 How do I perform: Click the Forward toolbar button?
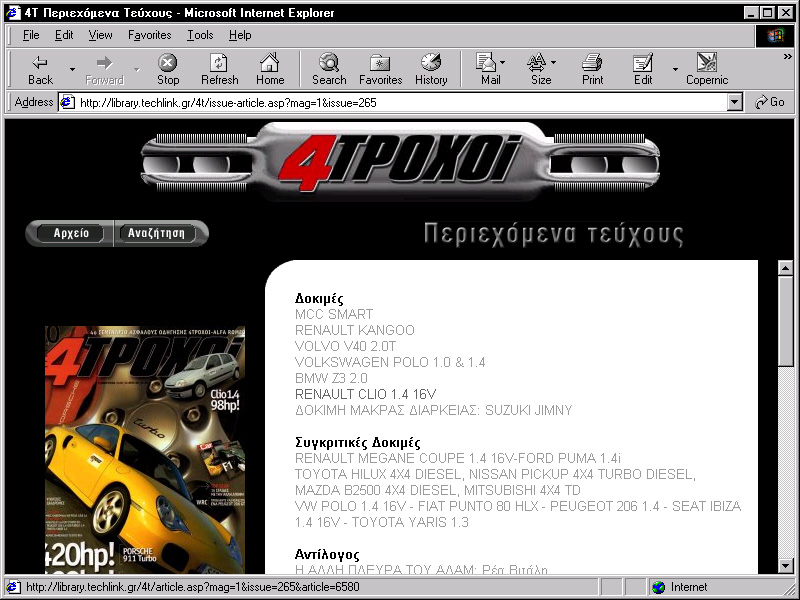[x=105, y=70]
